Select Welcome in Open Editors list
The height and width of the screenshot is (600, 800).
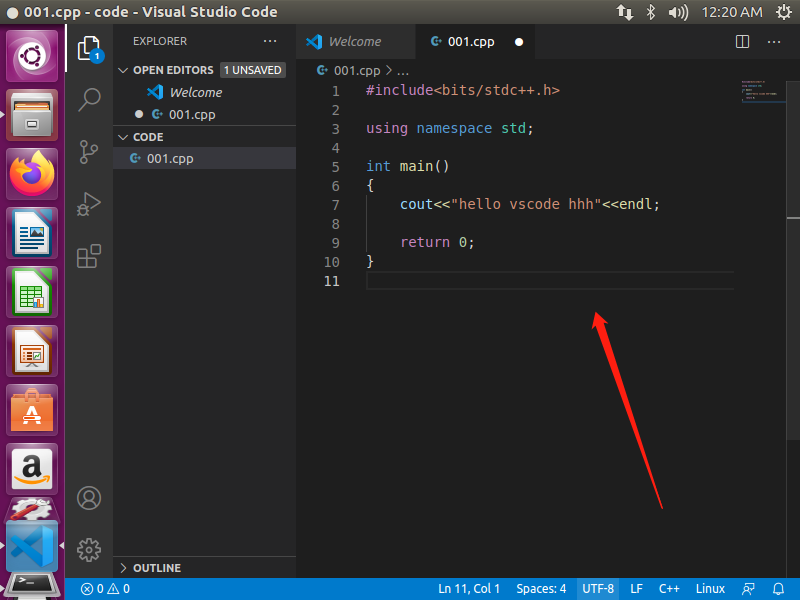click(x=205, y=92)
